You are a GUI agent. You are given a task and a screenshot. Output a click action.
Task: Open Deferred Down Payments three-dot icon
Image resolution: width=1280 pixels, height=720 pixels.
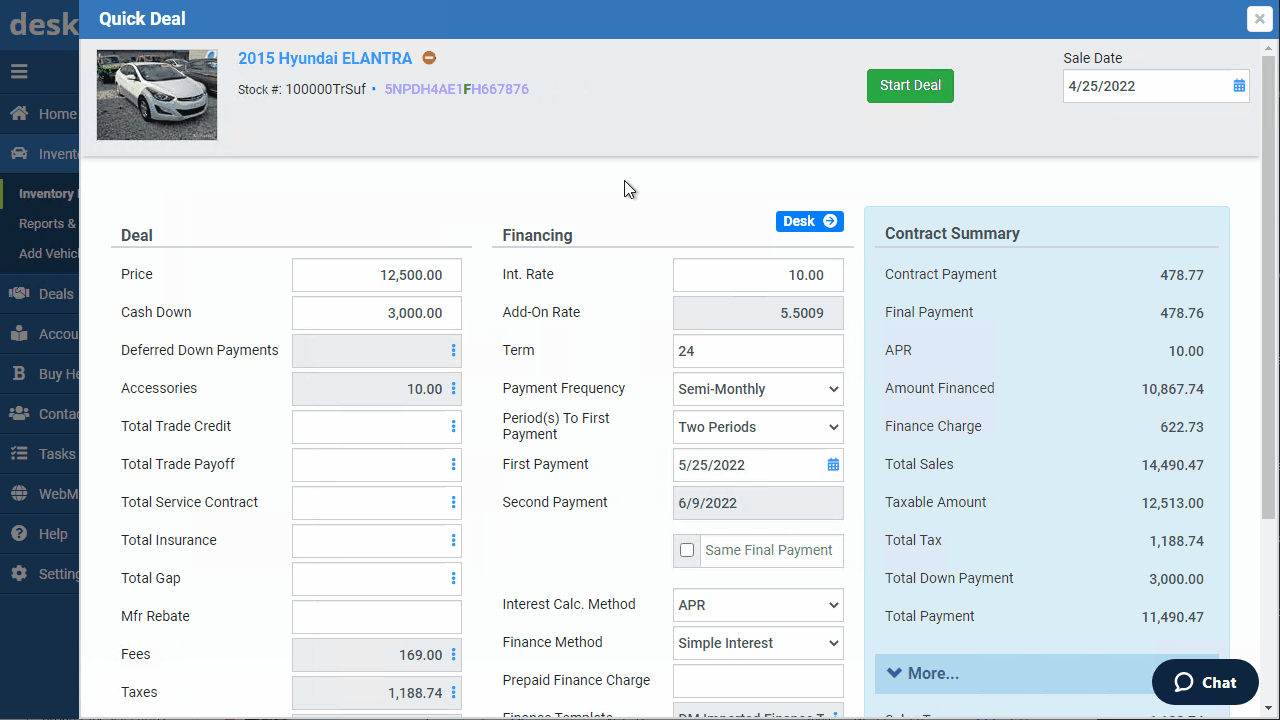453,351
